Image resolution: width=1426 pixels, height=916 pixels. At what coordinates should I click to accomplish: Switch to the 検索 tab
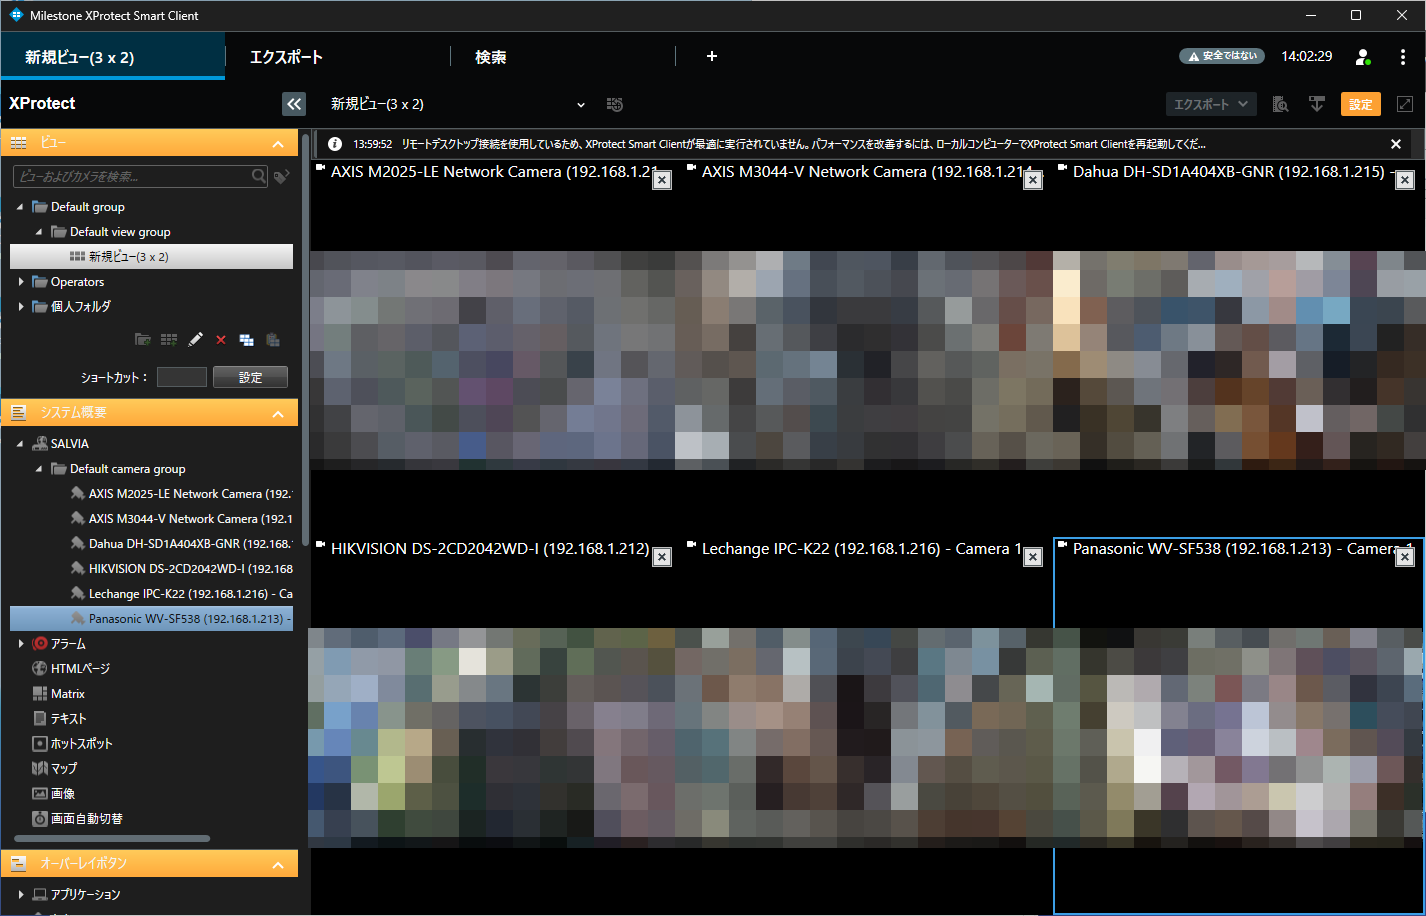click(490, 57)
